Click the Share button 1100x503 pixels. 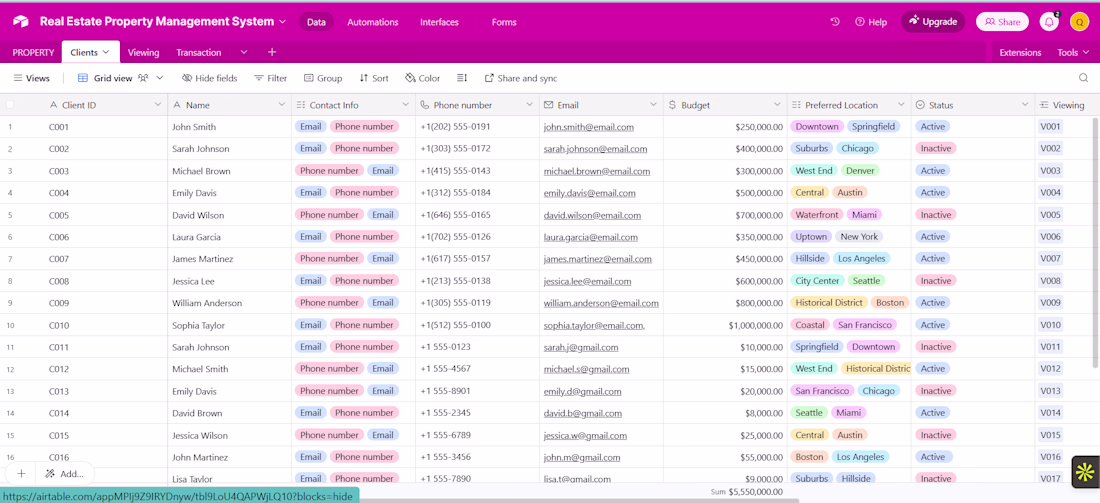tap(1002, 22)
